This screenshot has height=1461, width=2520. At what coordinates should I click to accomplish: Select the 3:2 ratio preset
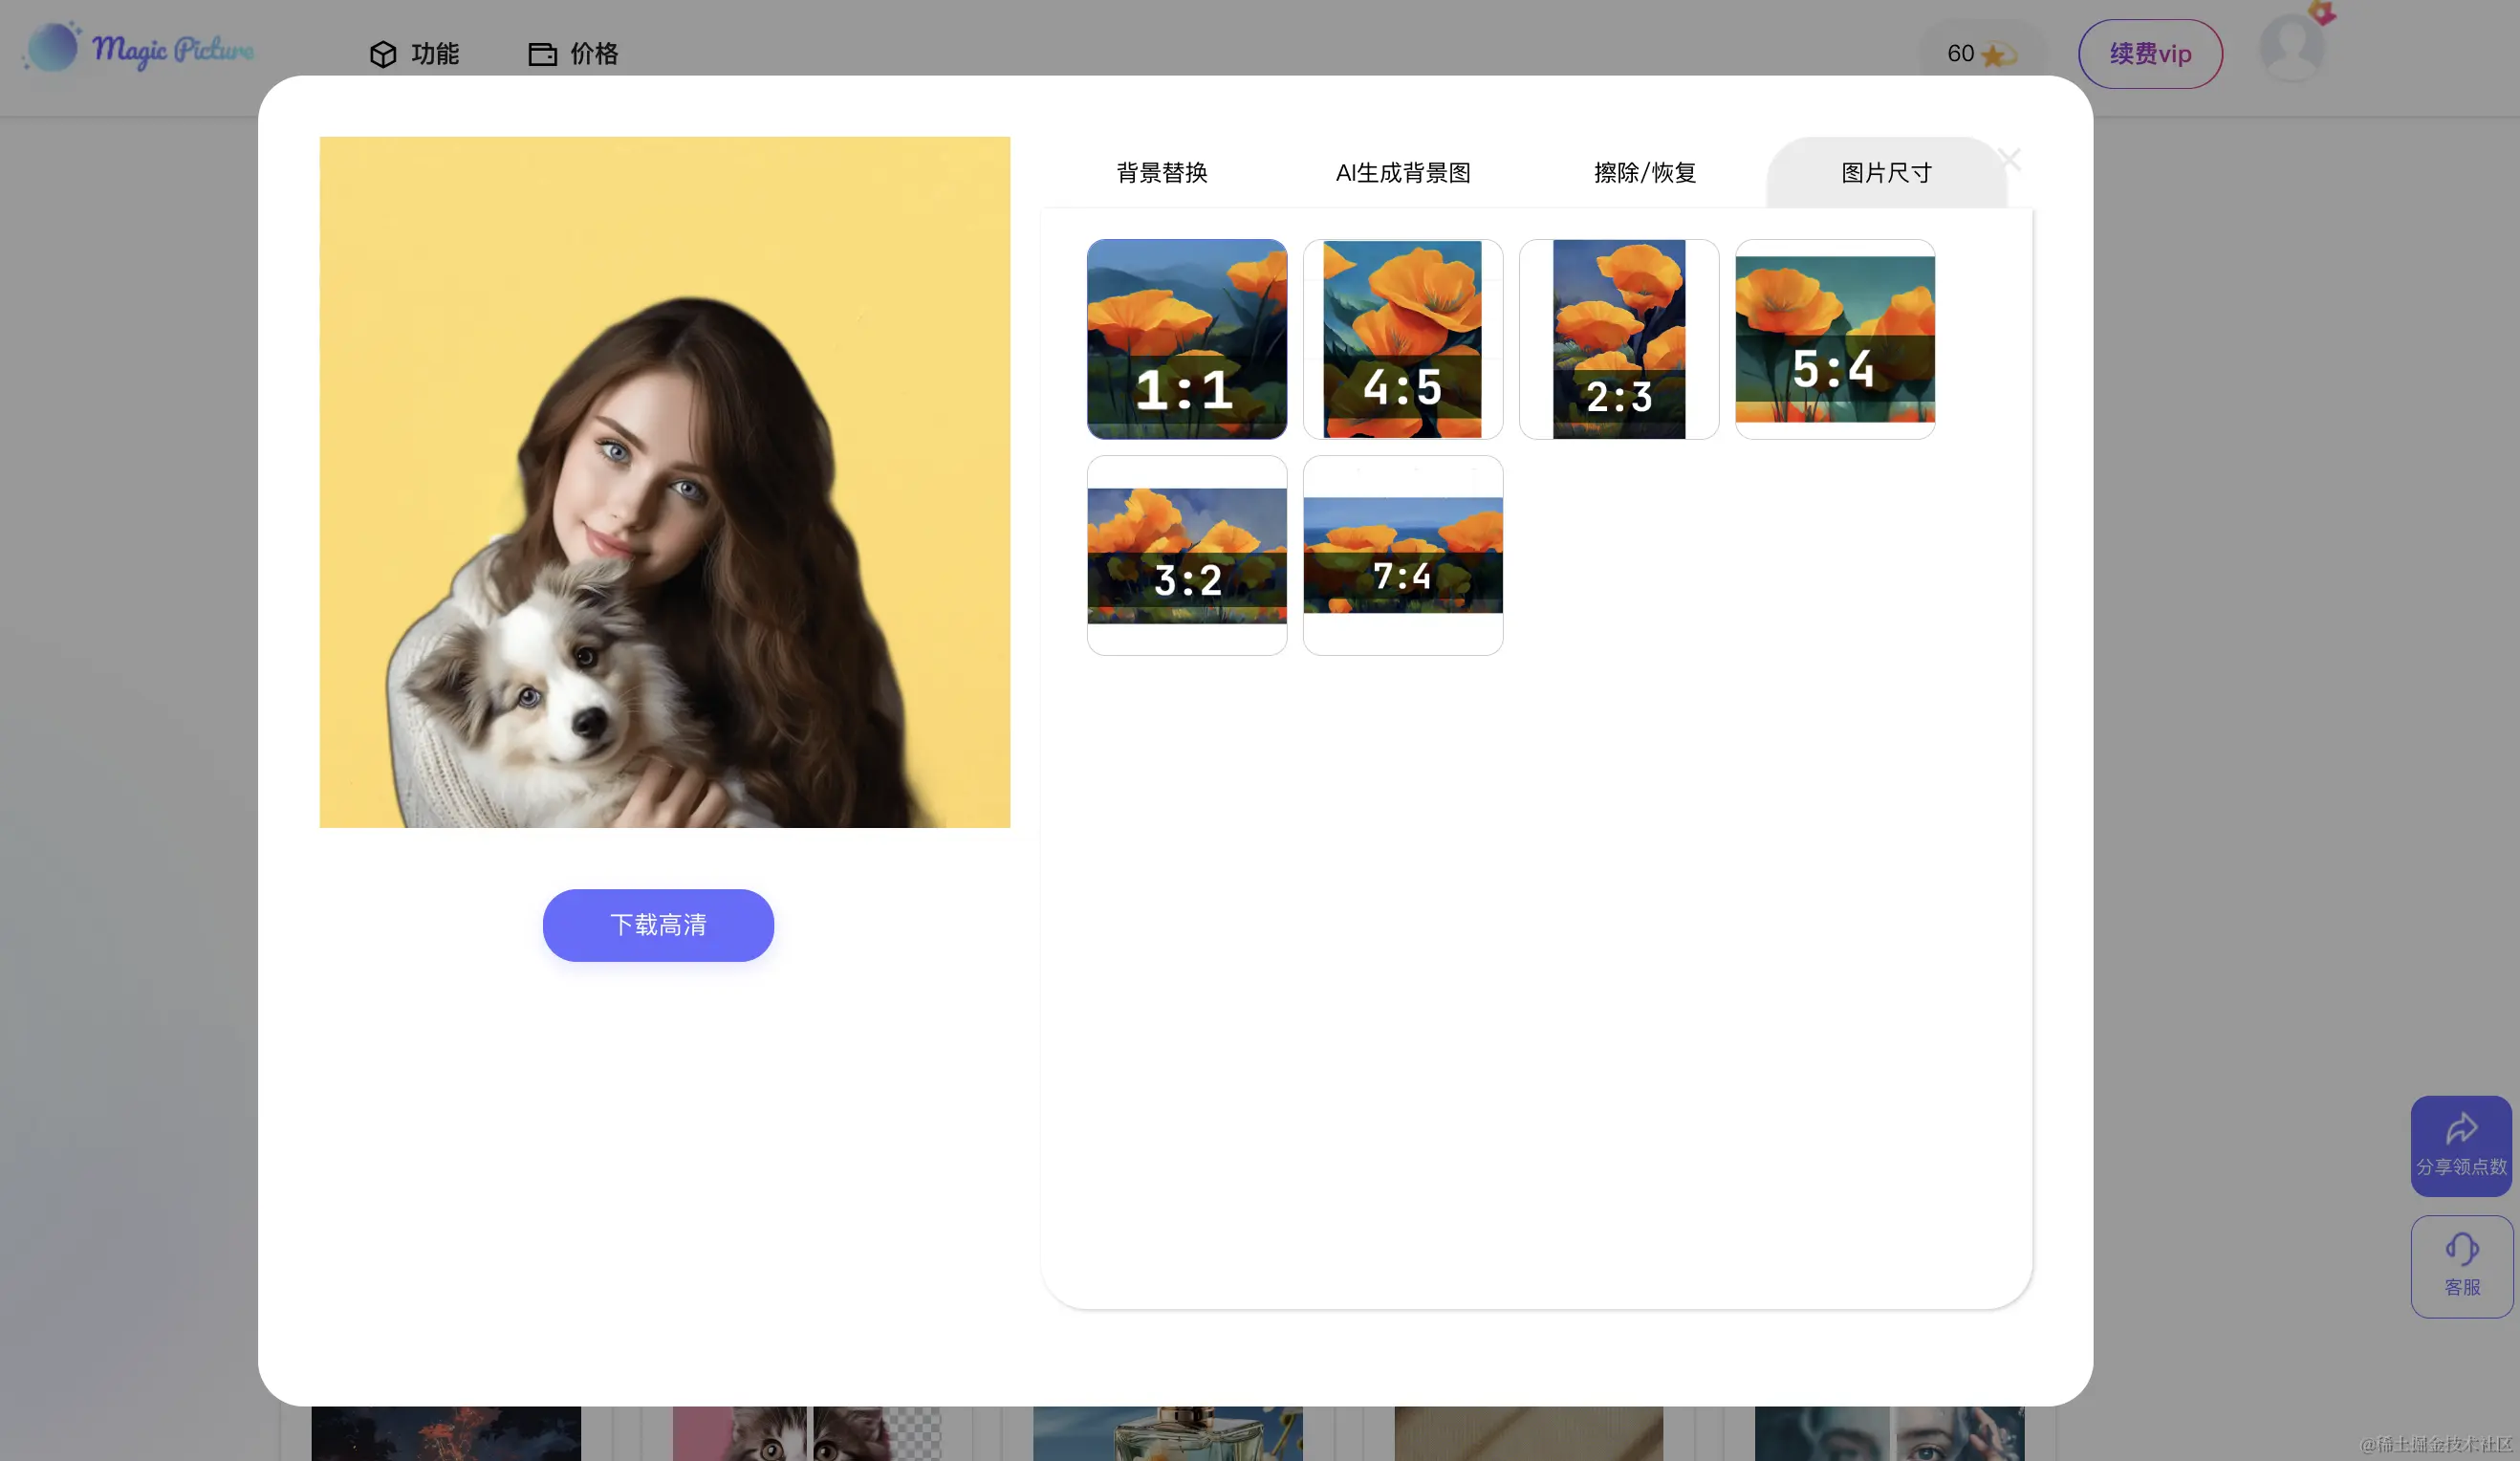pyautogui.click(x=1186, y=555)
